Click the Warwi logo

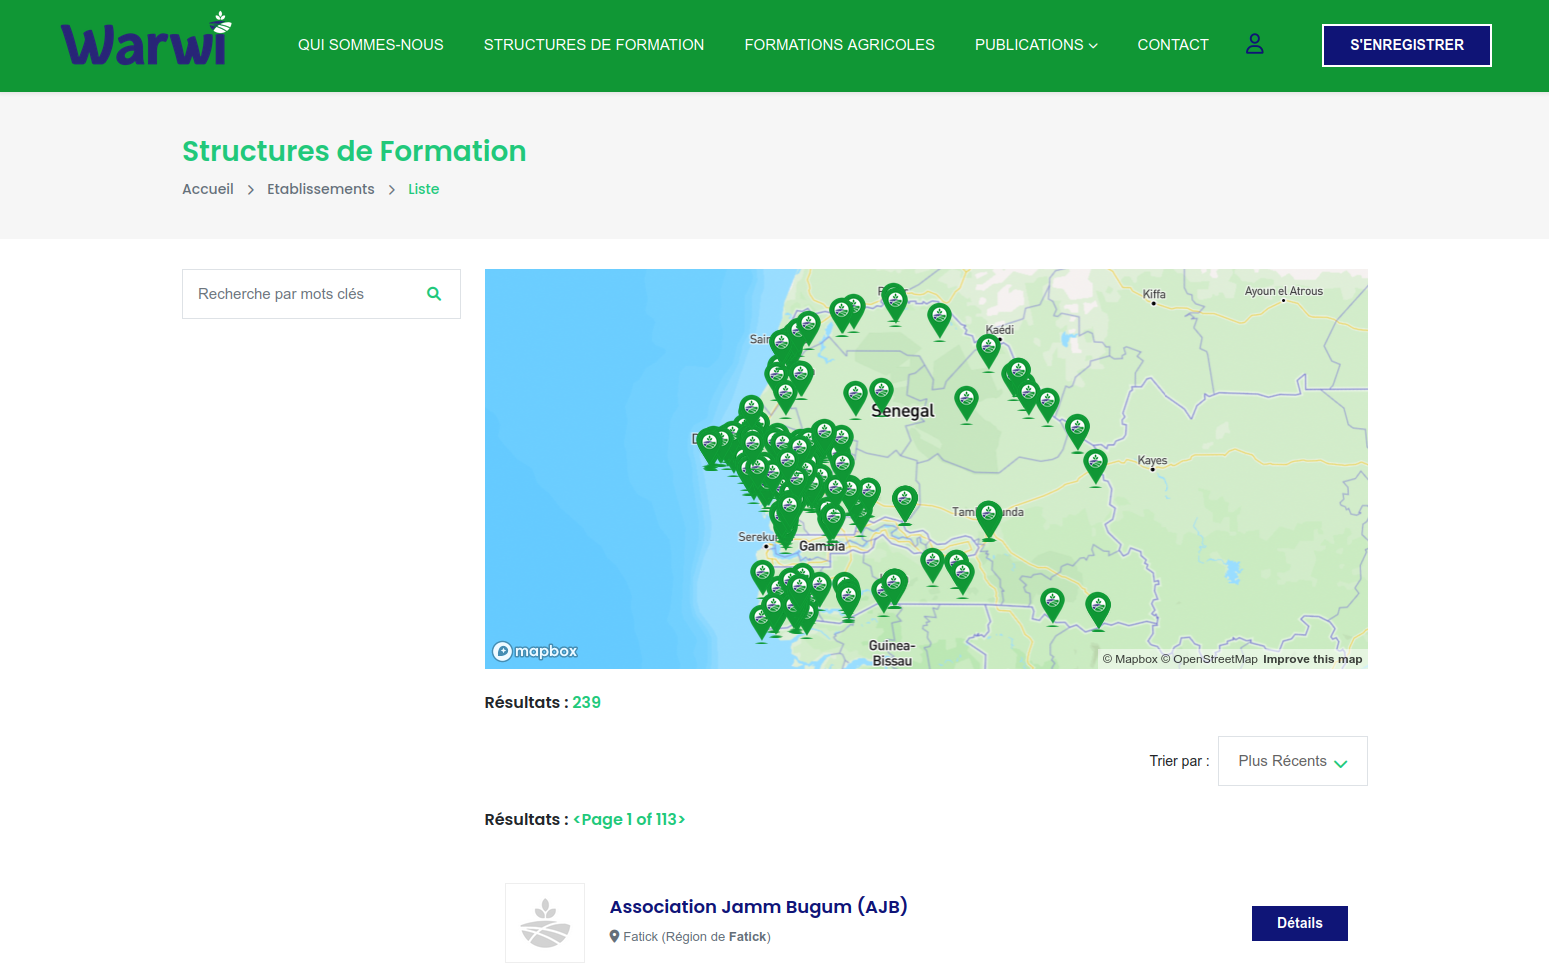pyautogui.click(x=146, y=42)
